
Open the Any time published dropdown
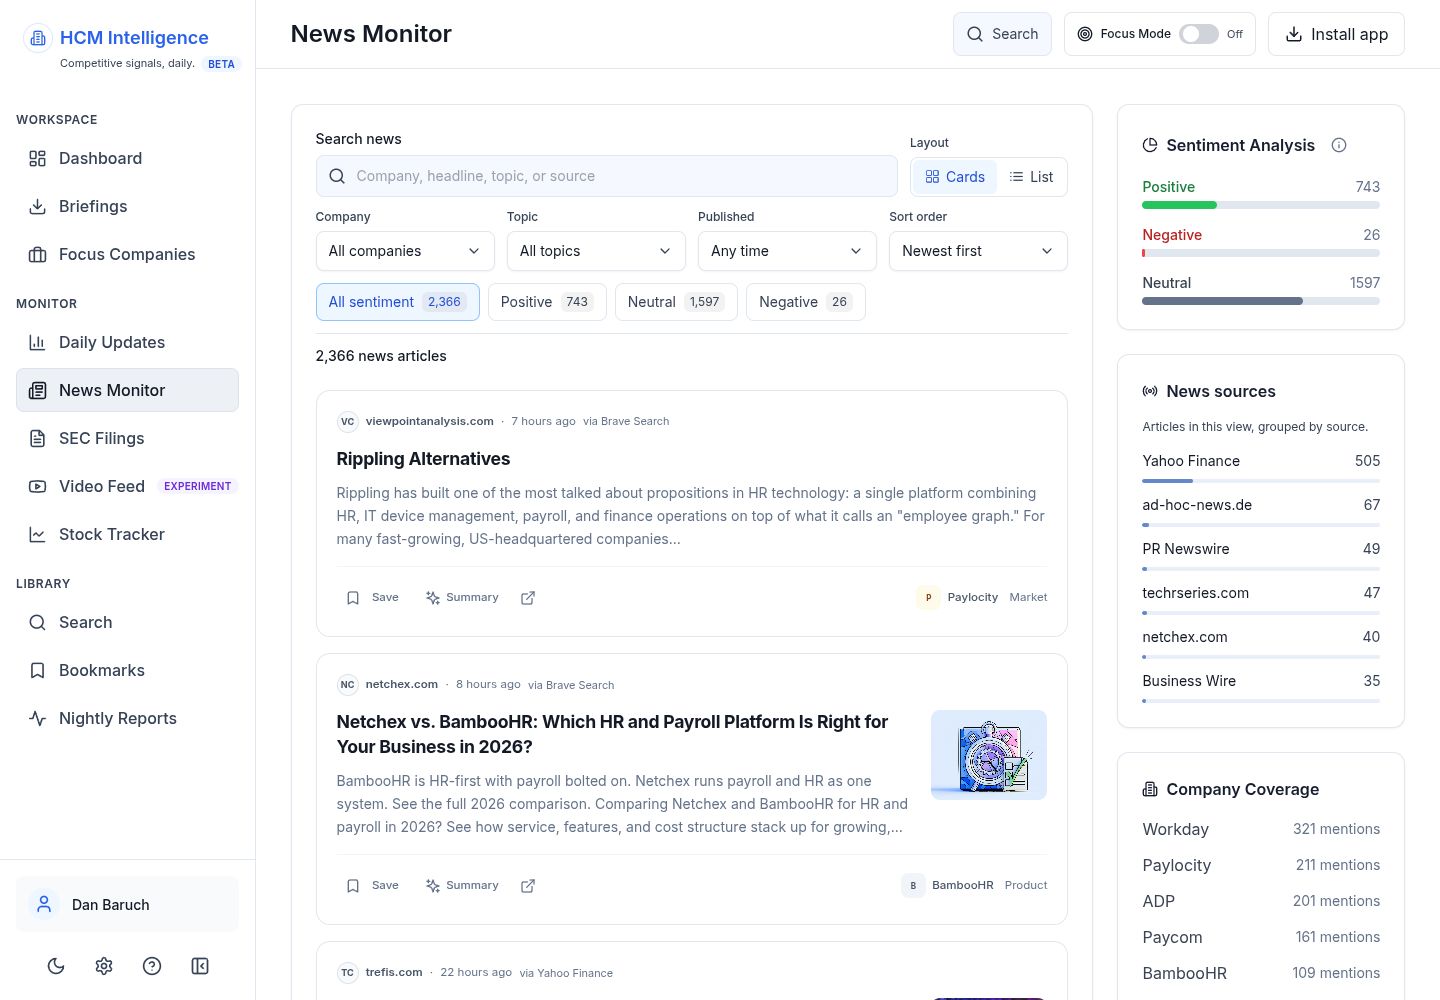787,251
